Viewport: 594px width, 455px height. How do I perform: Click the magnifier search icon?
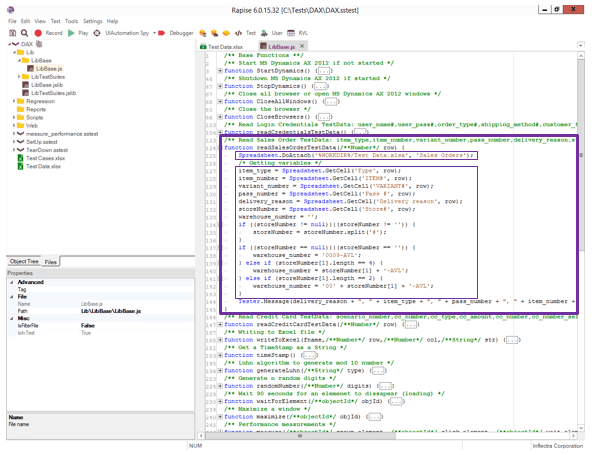[24, 33]
